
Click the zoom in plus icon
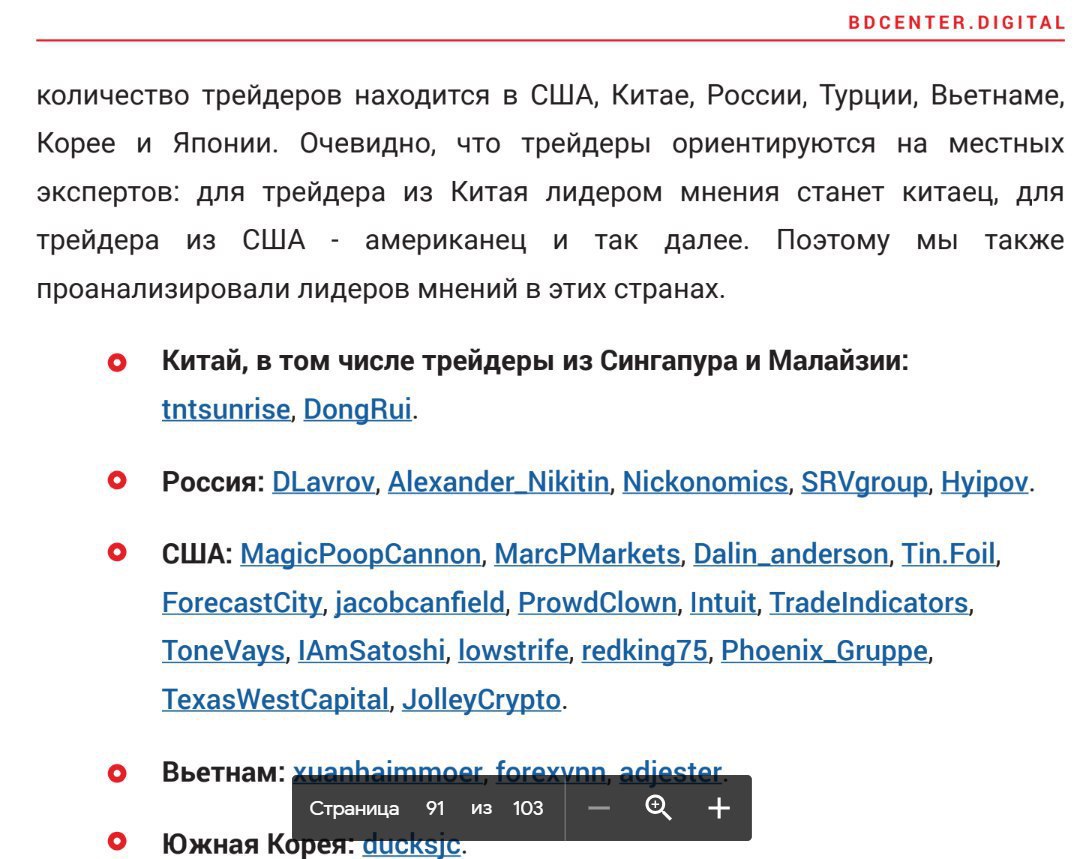(719, 808)
